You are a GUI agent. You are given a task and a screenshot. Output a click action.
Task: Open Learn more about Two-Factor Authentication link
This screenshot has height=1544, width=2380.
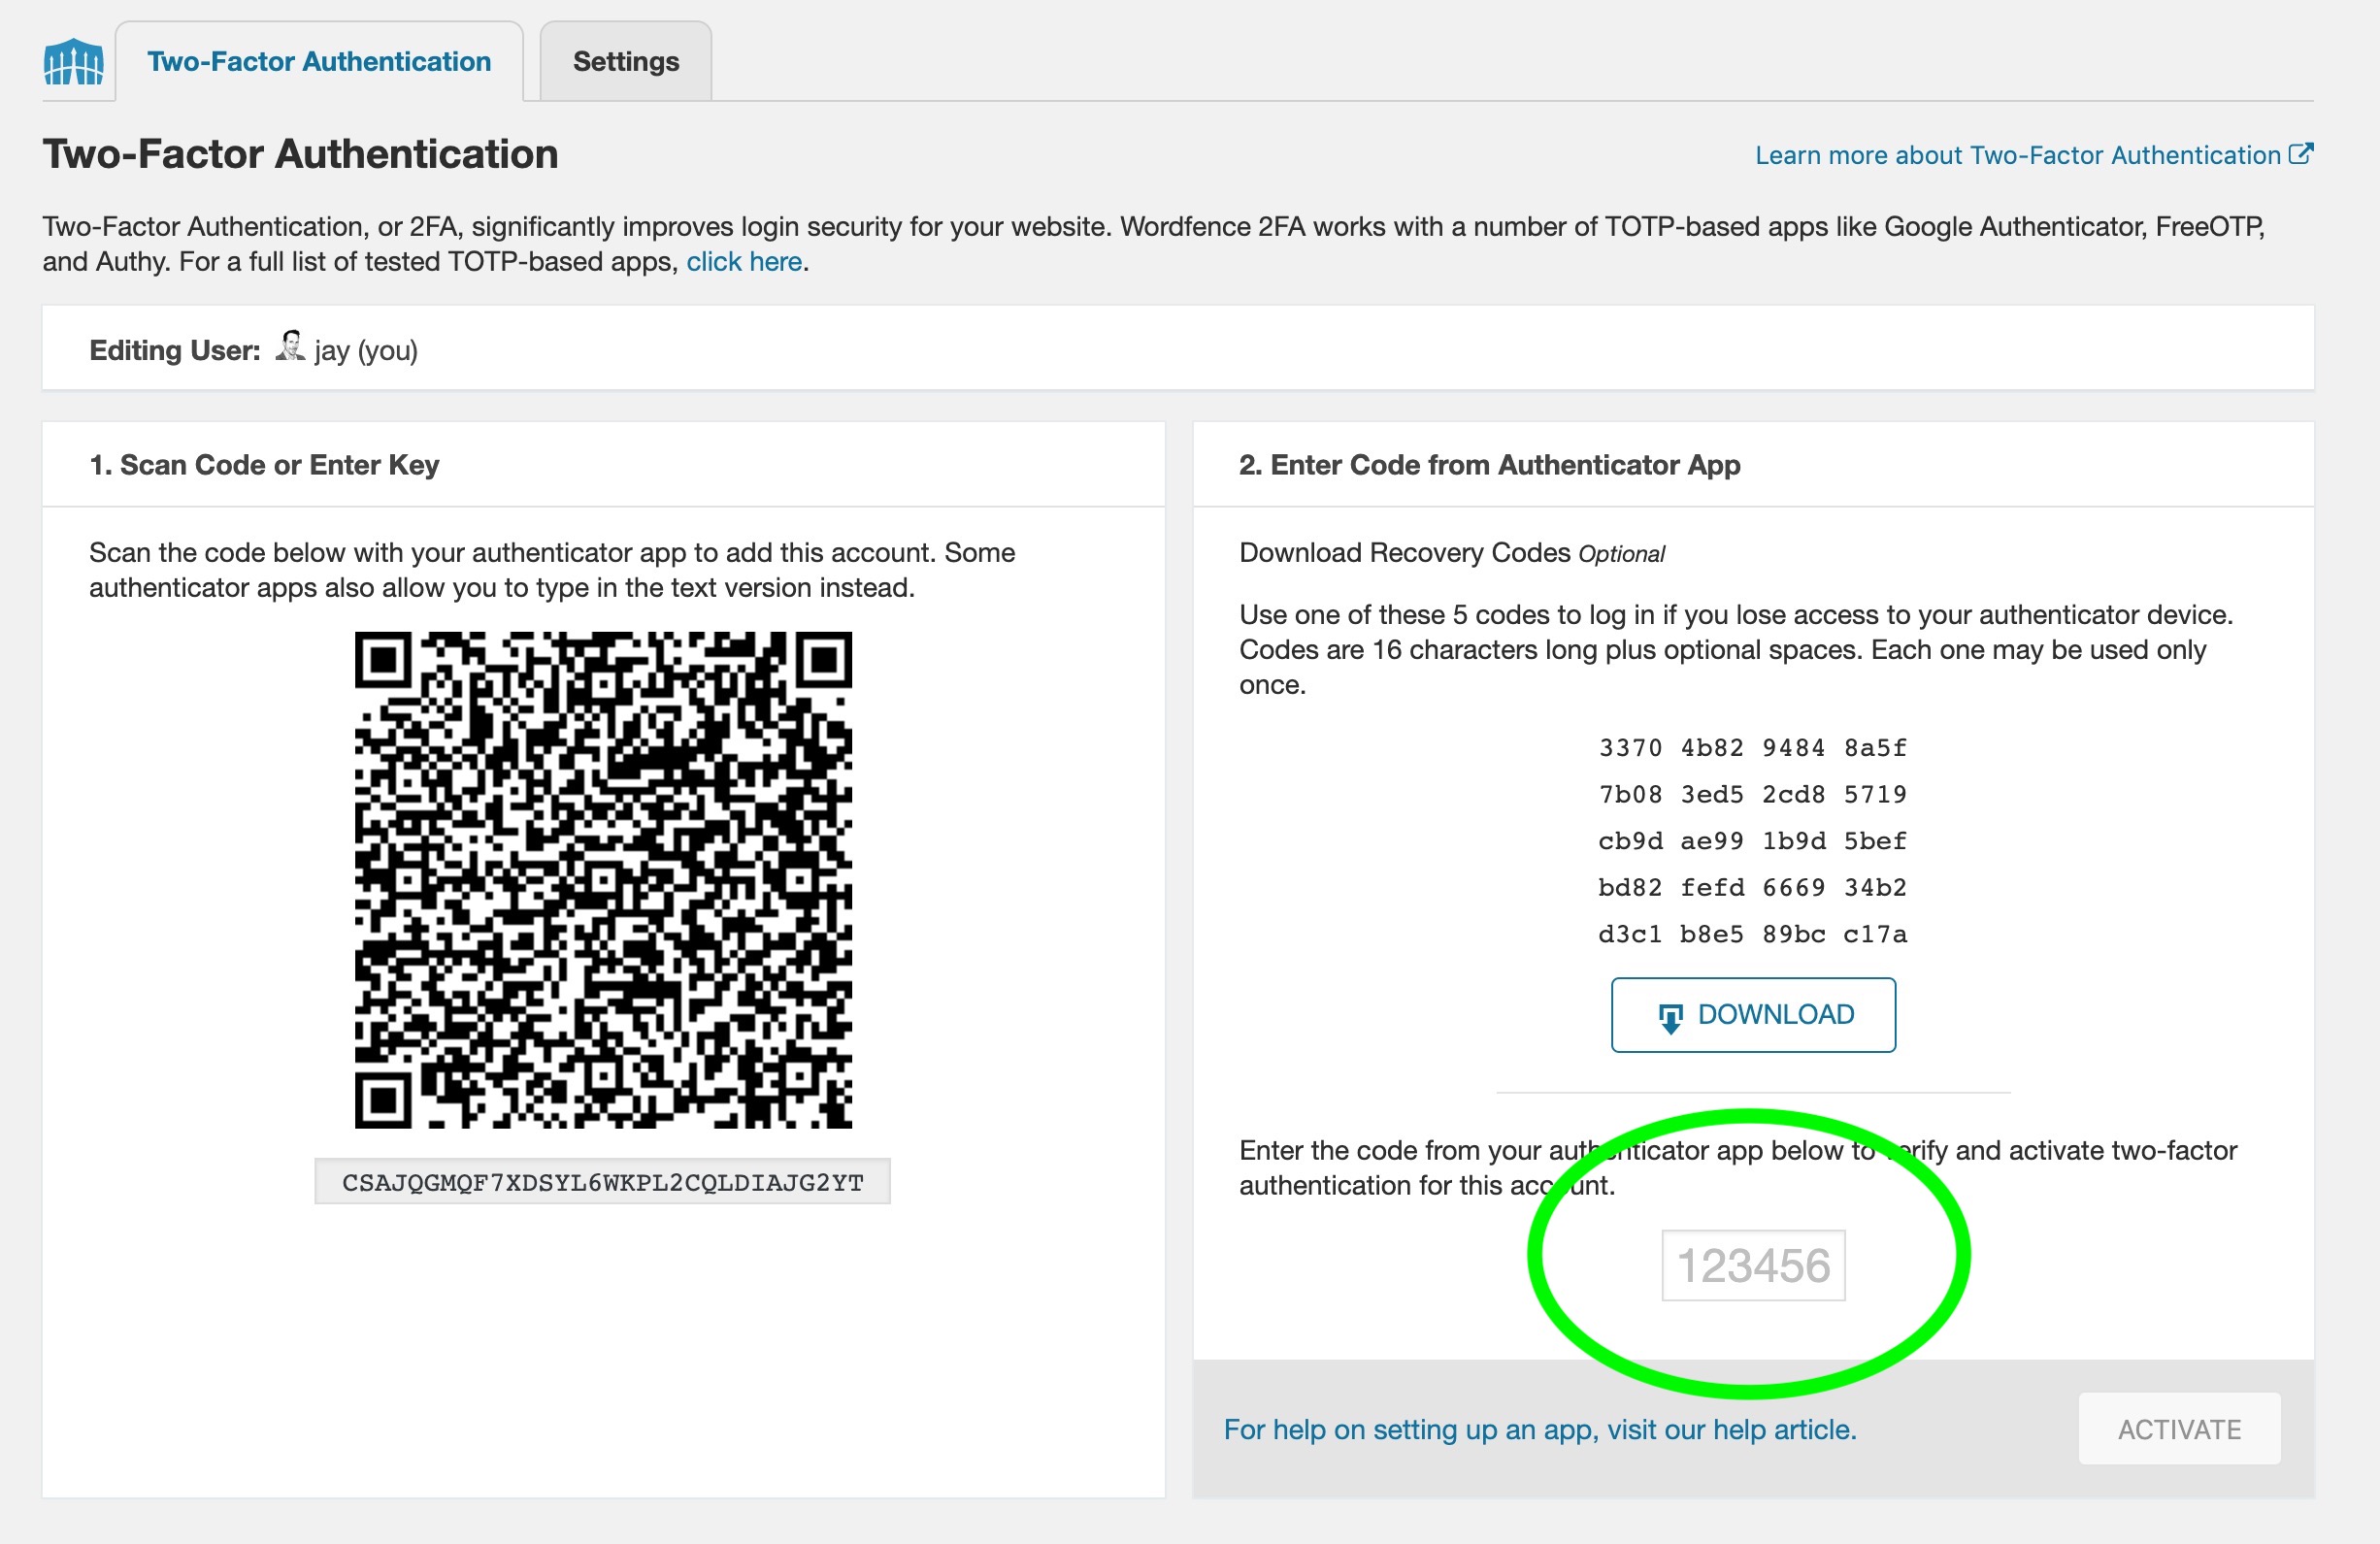2017,155
